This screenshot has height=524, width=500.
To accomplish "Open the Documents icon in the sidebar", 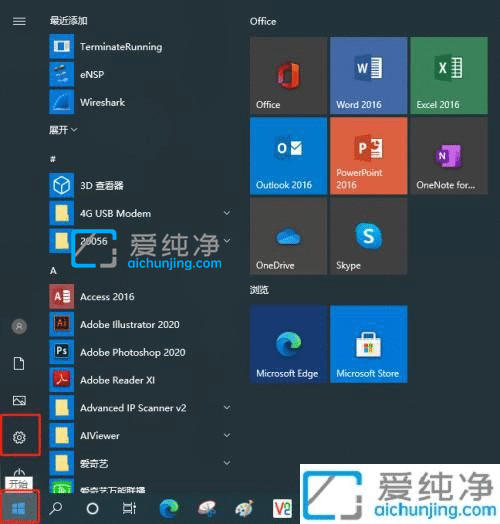I will click(19, 364).
